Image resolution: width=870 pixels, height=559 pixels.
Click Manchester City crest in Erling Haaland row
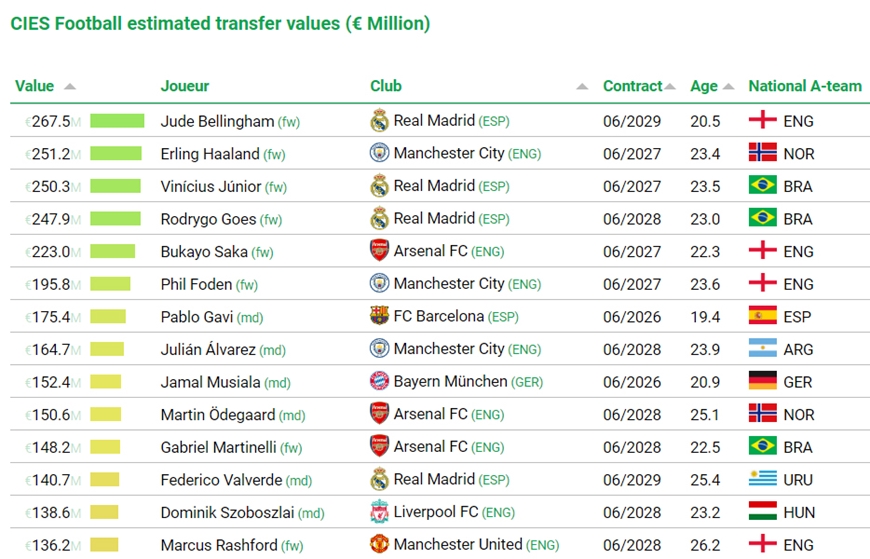pos(380,153)
